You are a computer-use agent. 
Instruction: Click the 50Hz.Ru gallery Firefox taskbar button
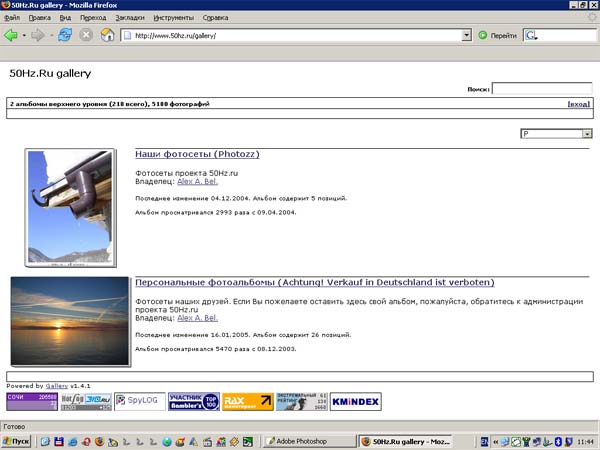tap(406, 441)
